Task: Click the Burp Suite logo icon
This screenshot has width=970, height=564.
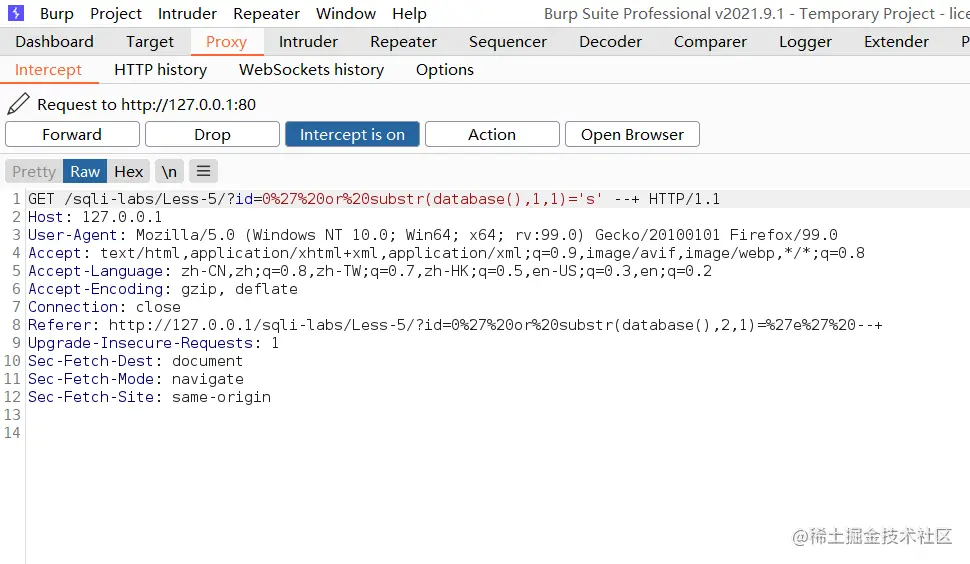Action: pos(15,13)
